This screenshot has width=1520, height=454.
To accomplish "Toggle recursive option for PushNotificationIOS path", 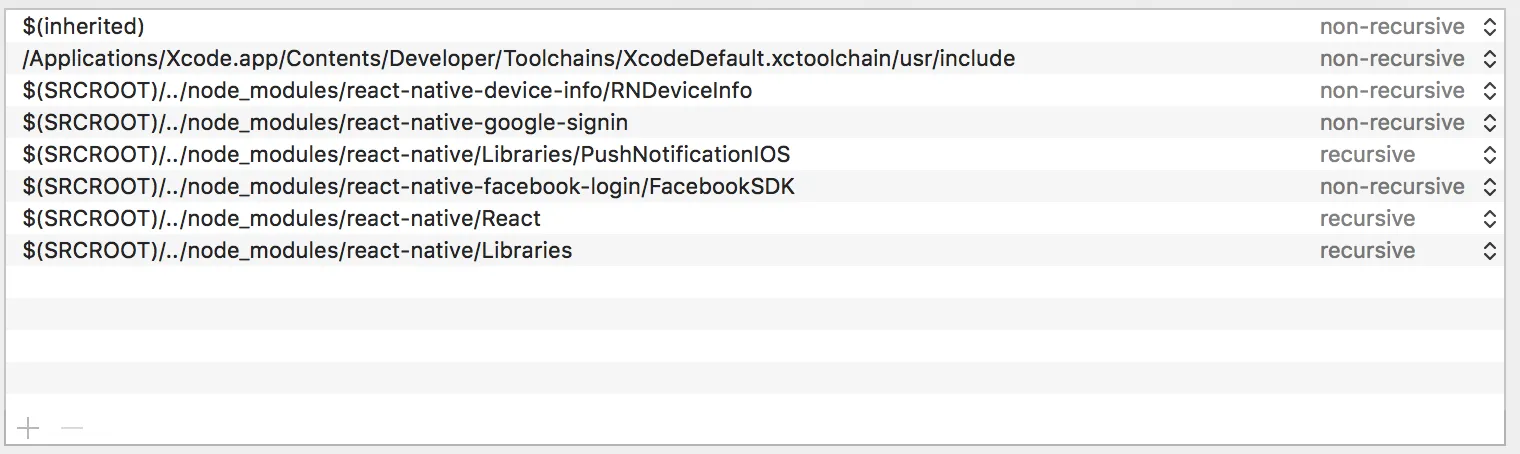I will pyautogui.click(x=1489, y=155).
